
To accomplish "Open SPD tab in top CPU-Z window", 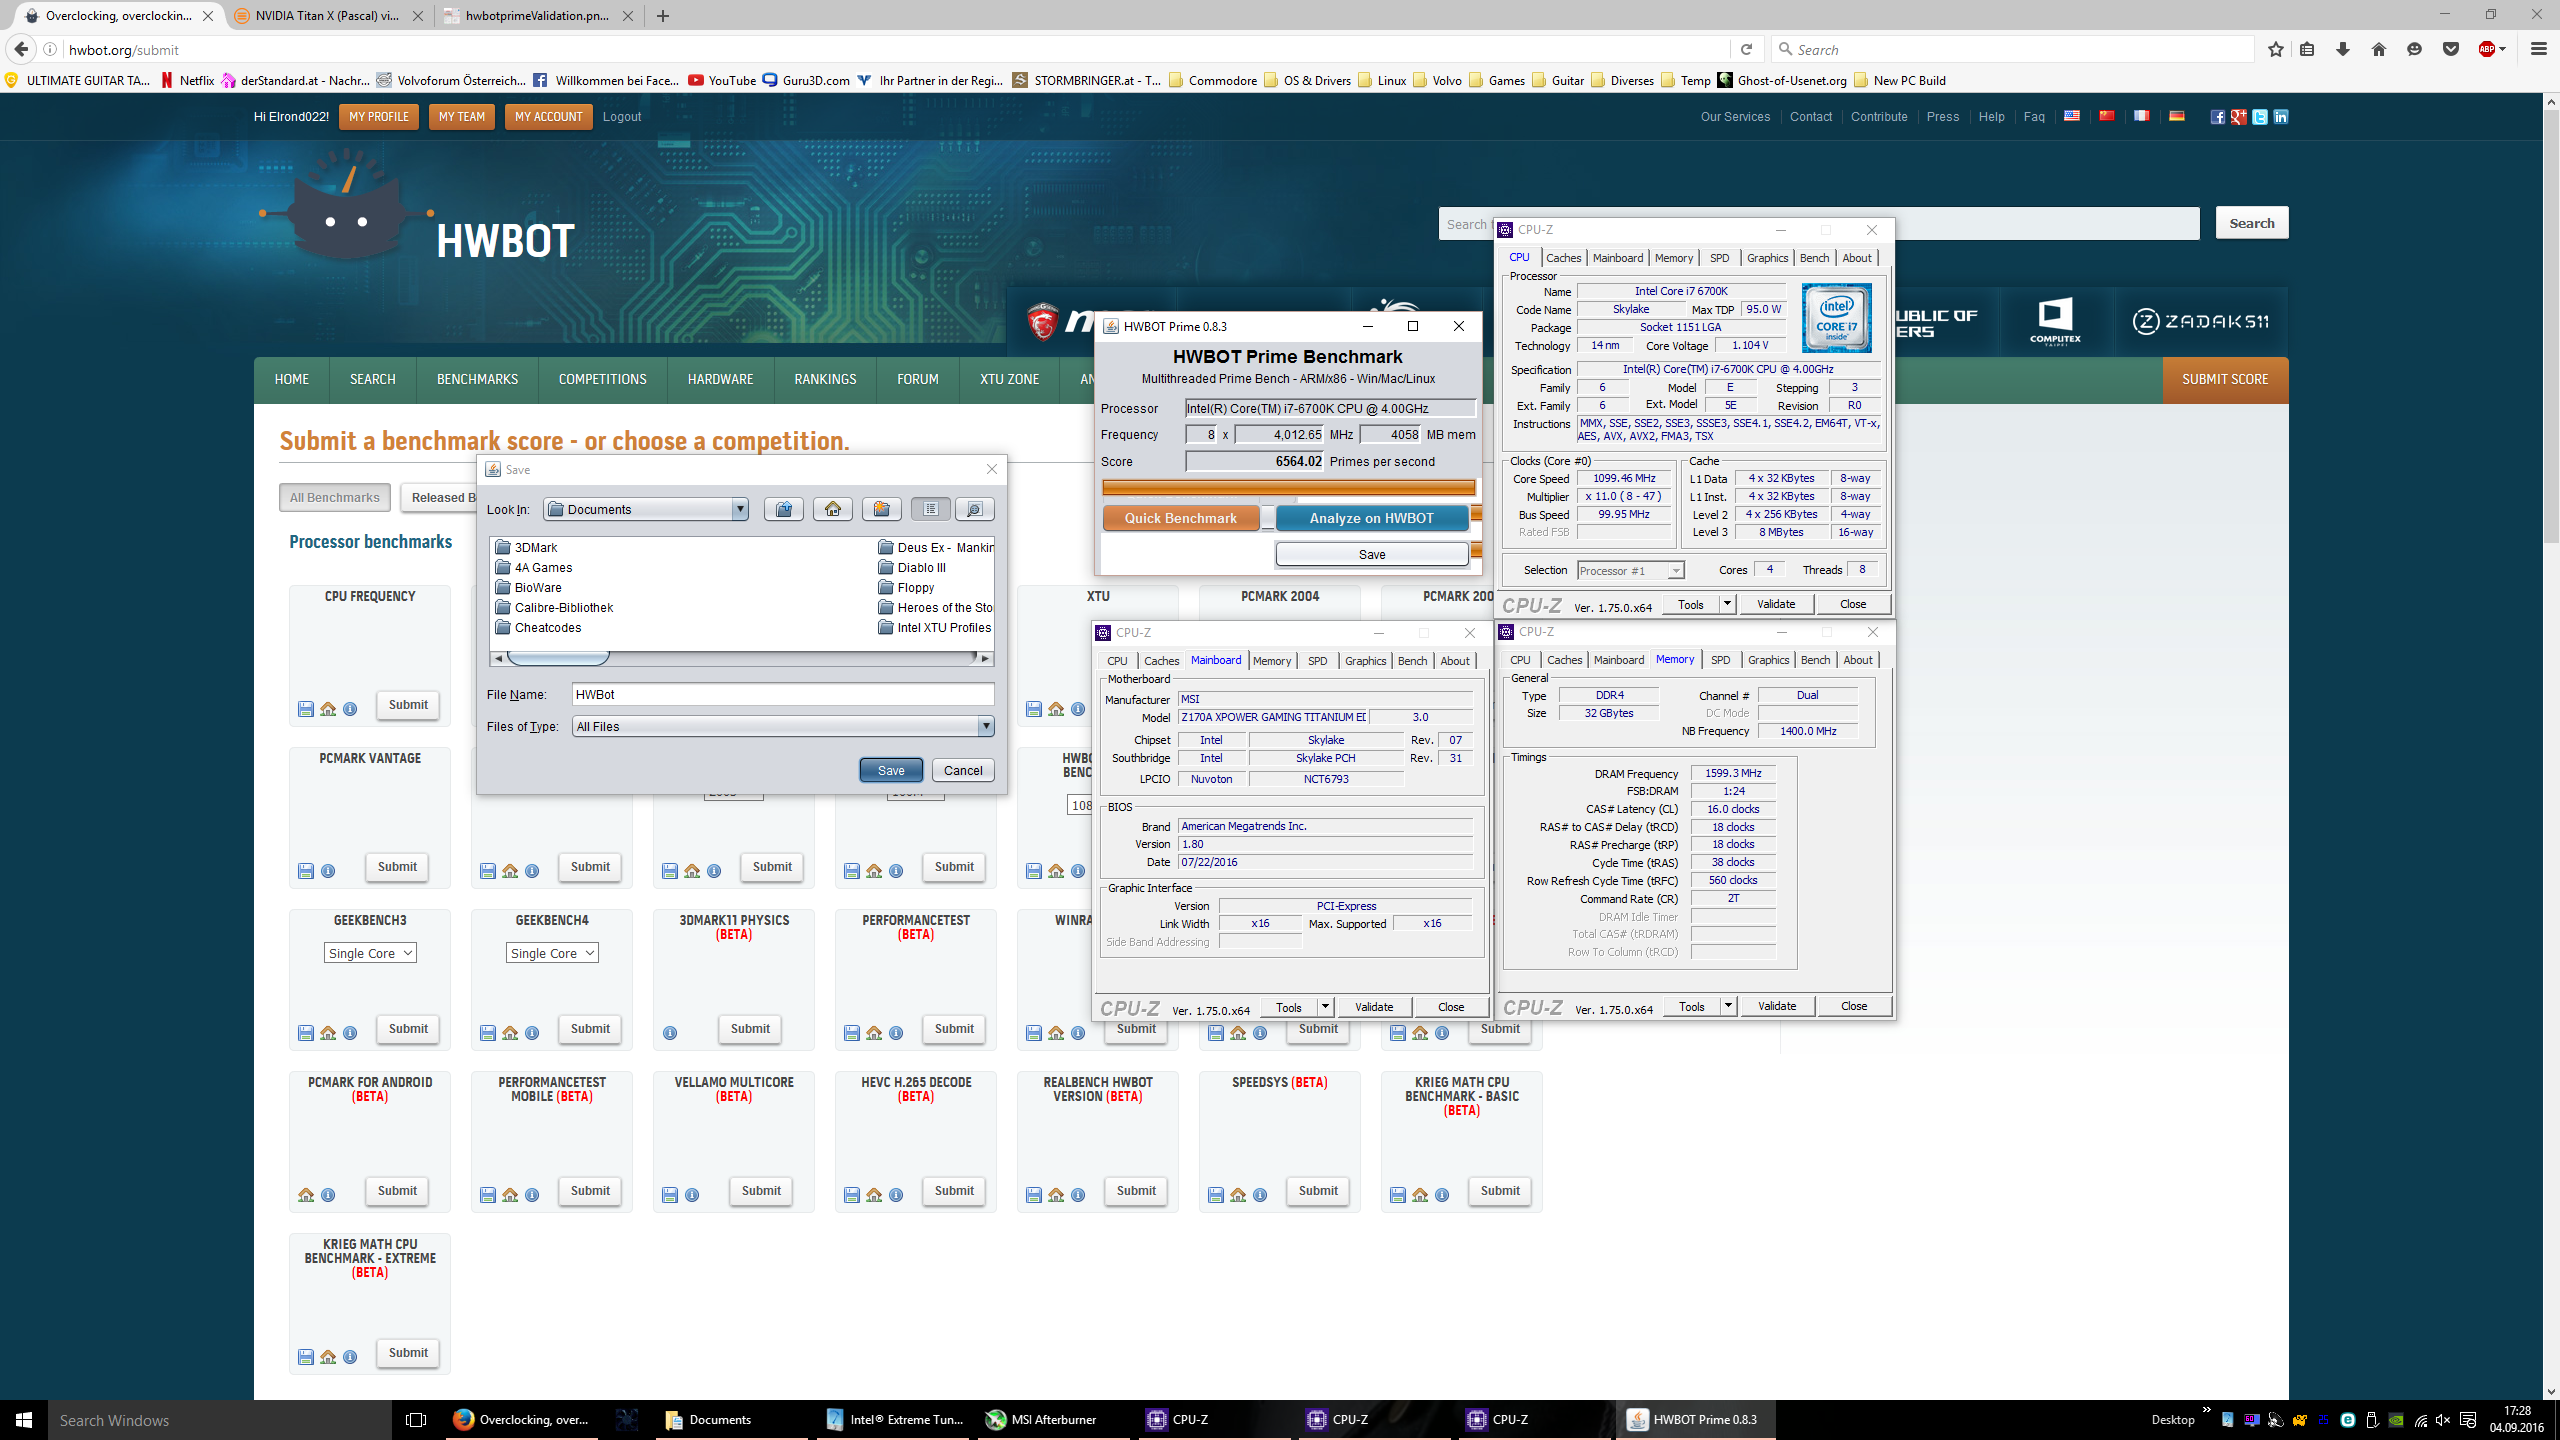I will [x=1719, y=258].
